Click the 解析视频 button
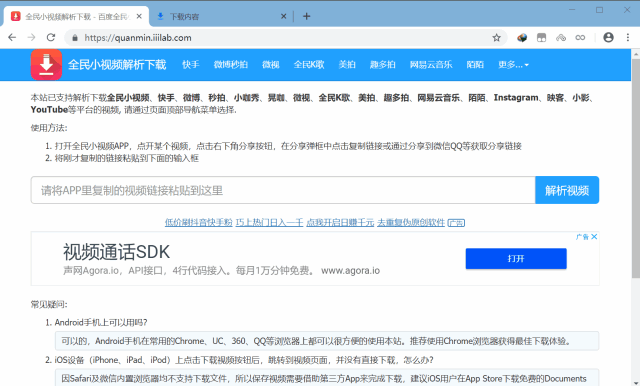 tap(567, 190)
